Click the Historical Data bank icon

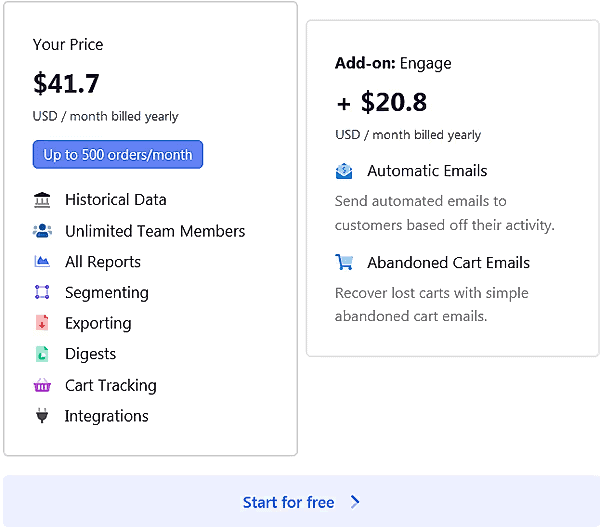point(42,199)
